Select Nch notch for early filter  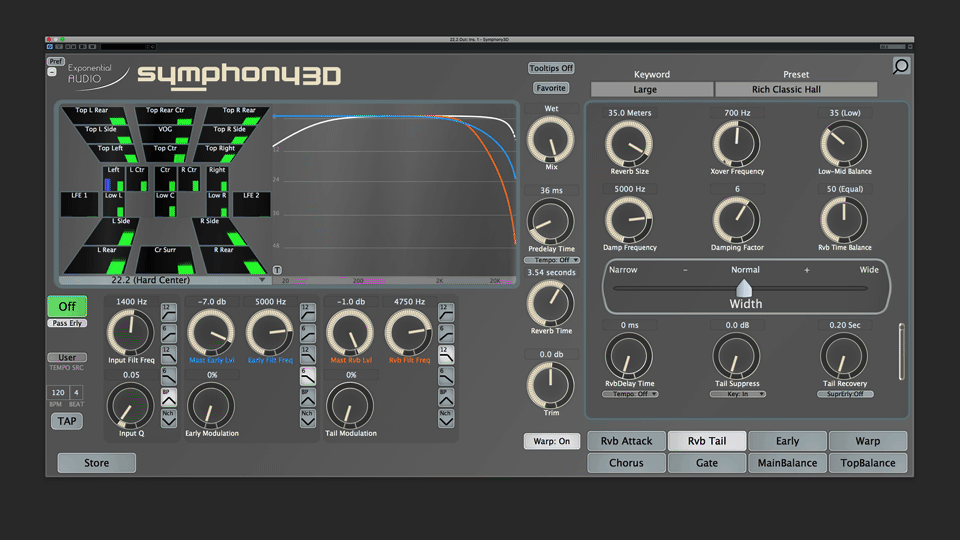click(x=307, y=418)
